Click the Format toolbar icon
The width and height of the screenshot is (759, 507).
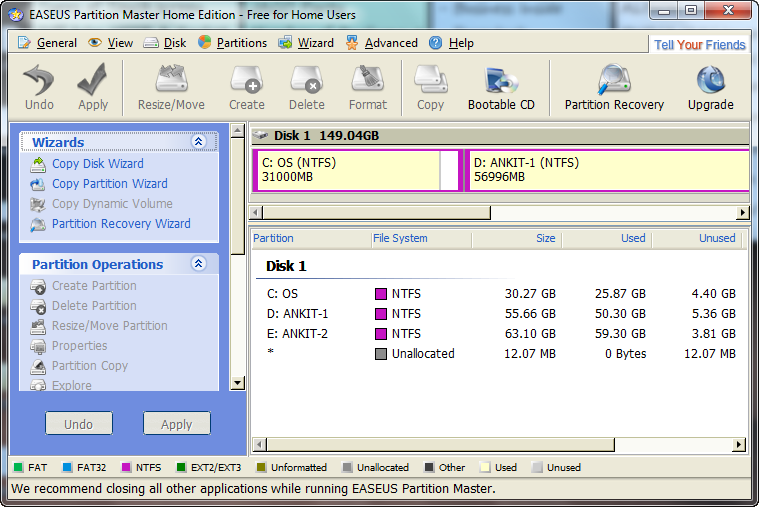tap(368, 87)
